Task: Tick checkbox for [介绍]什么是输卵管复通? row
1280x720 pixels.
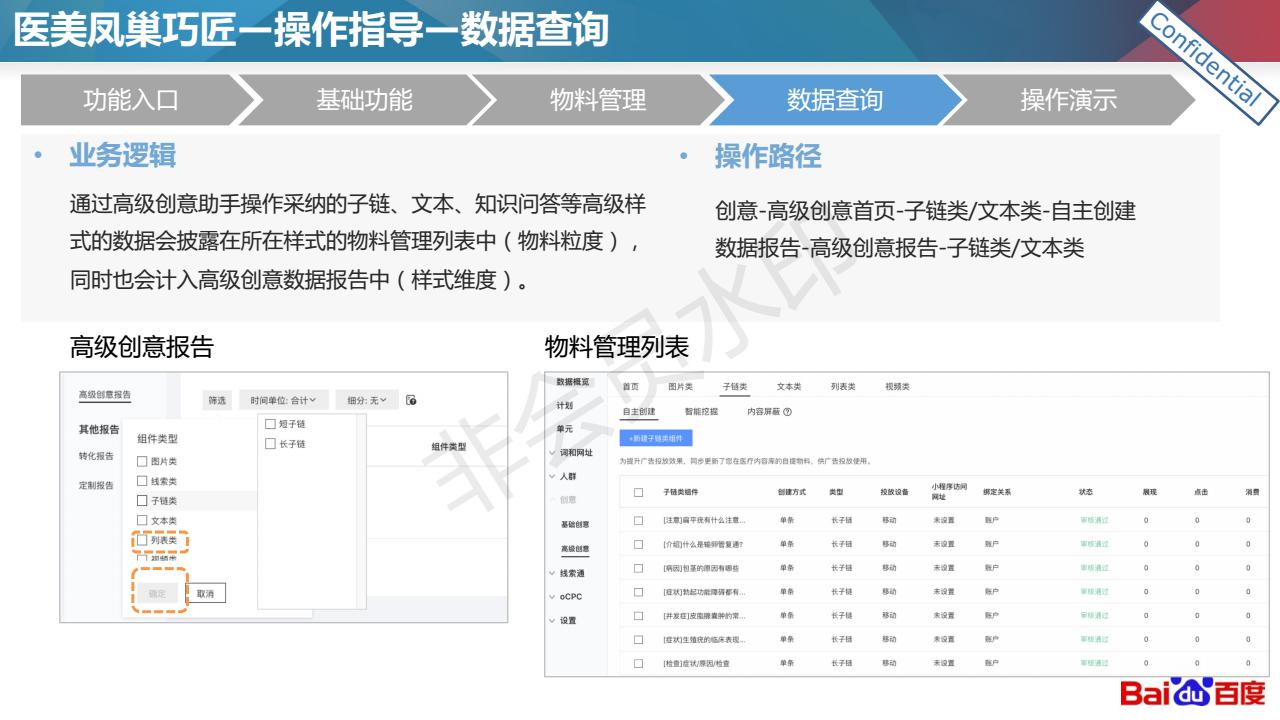Action: click(x=638, y=544)
